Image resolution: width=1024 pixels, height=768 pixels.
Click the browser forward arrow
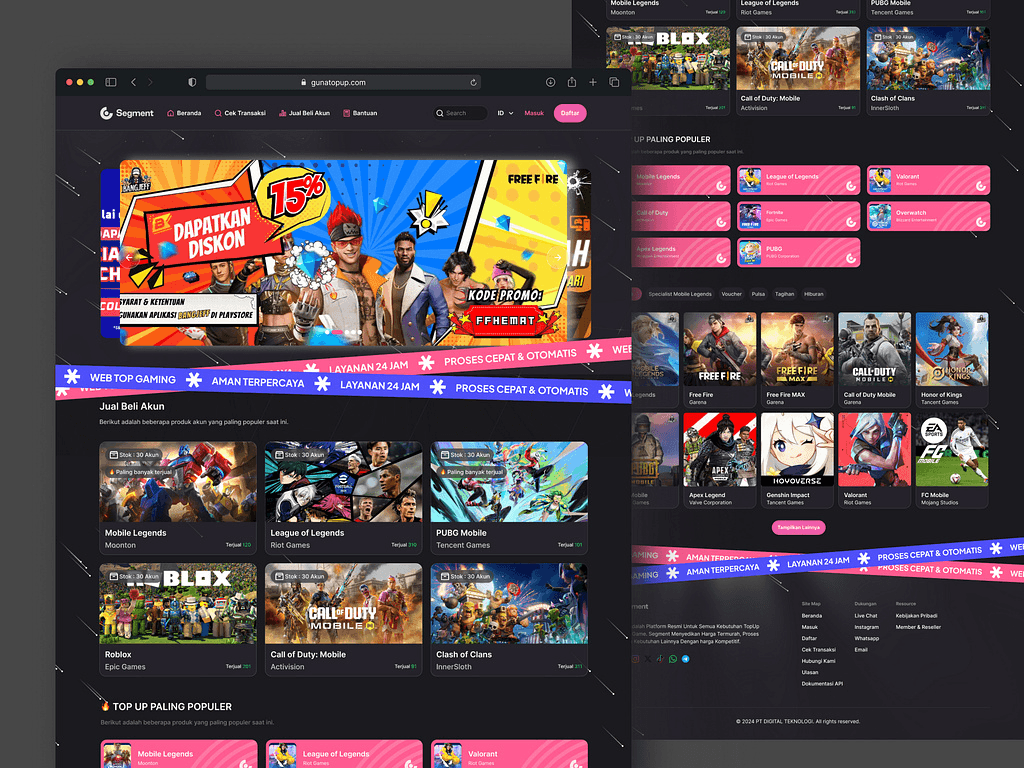coord(150,82)
